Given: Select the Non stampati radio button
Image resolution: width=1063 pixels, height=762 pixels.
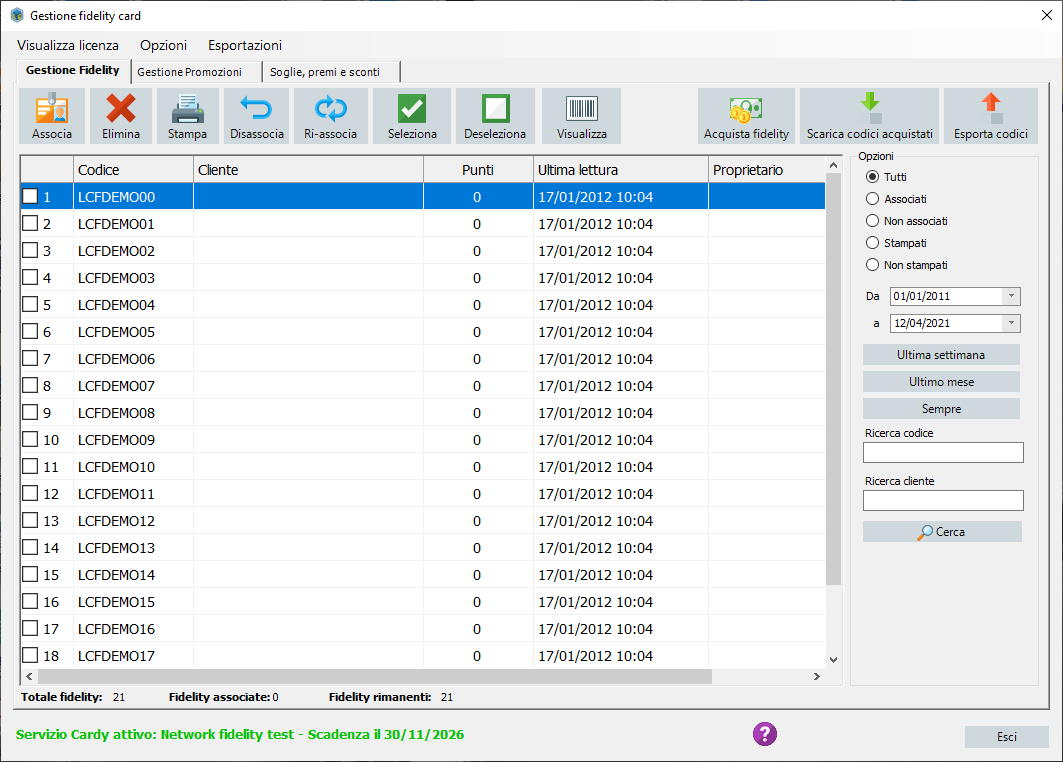Looking at the screenshot, I should click(873, 265).
